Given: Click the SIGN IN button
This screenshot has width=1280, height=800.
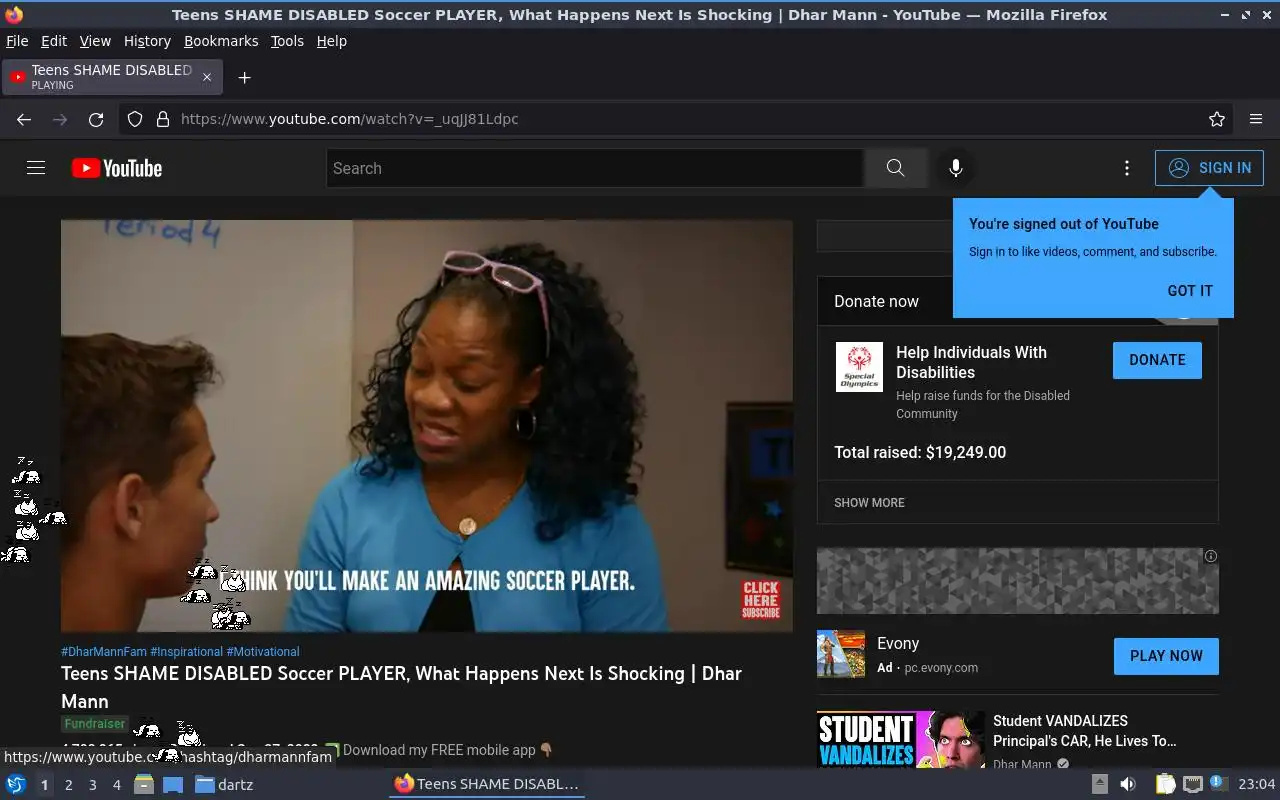Looking at the screenshot, I should click(x=1209, y=168).
